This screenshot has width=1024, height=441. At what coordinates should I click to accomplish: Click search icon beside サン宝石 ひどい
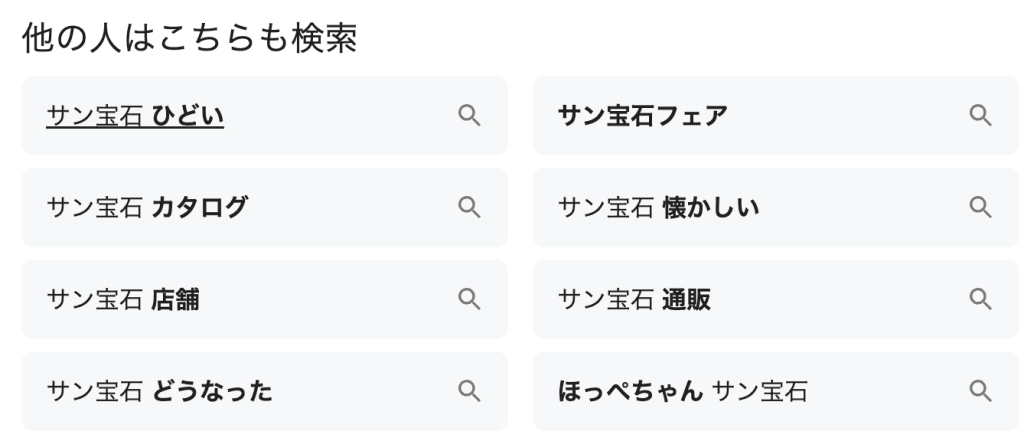click(x=469, y=116)
